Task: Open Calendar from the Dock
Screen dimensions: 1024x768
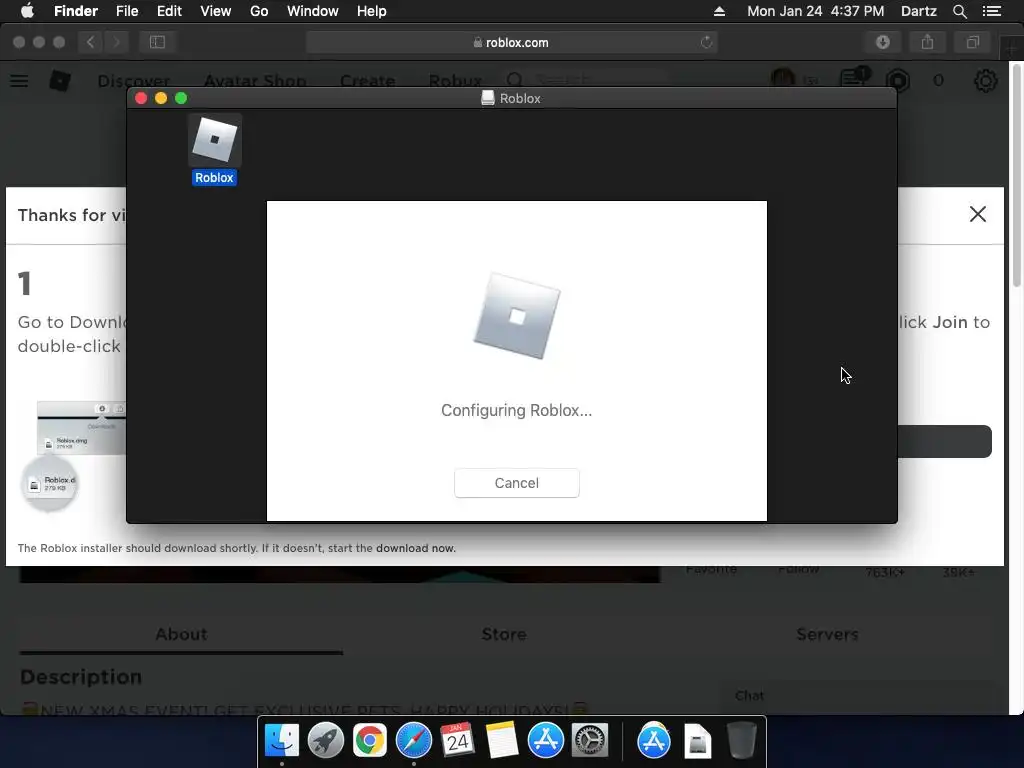Action: [457, 741]
